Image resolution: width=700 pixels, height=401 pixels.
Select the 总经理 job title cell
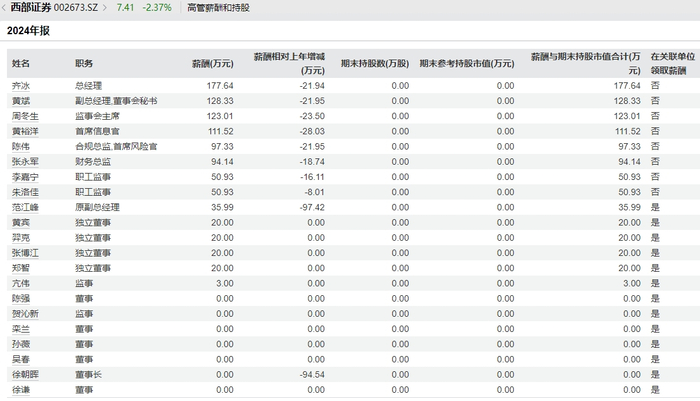(88, 86)
